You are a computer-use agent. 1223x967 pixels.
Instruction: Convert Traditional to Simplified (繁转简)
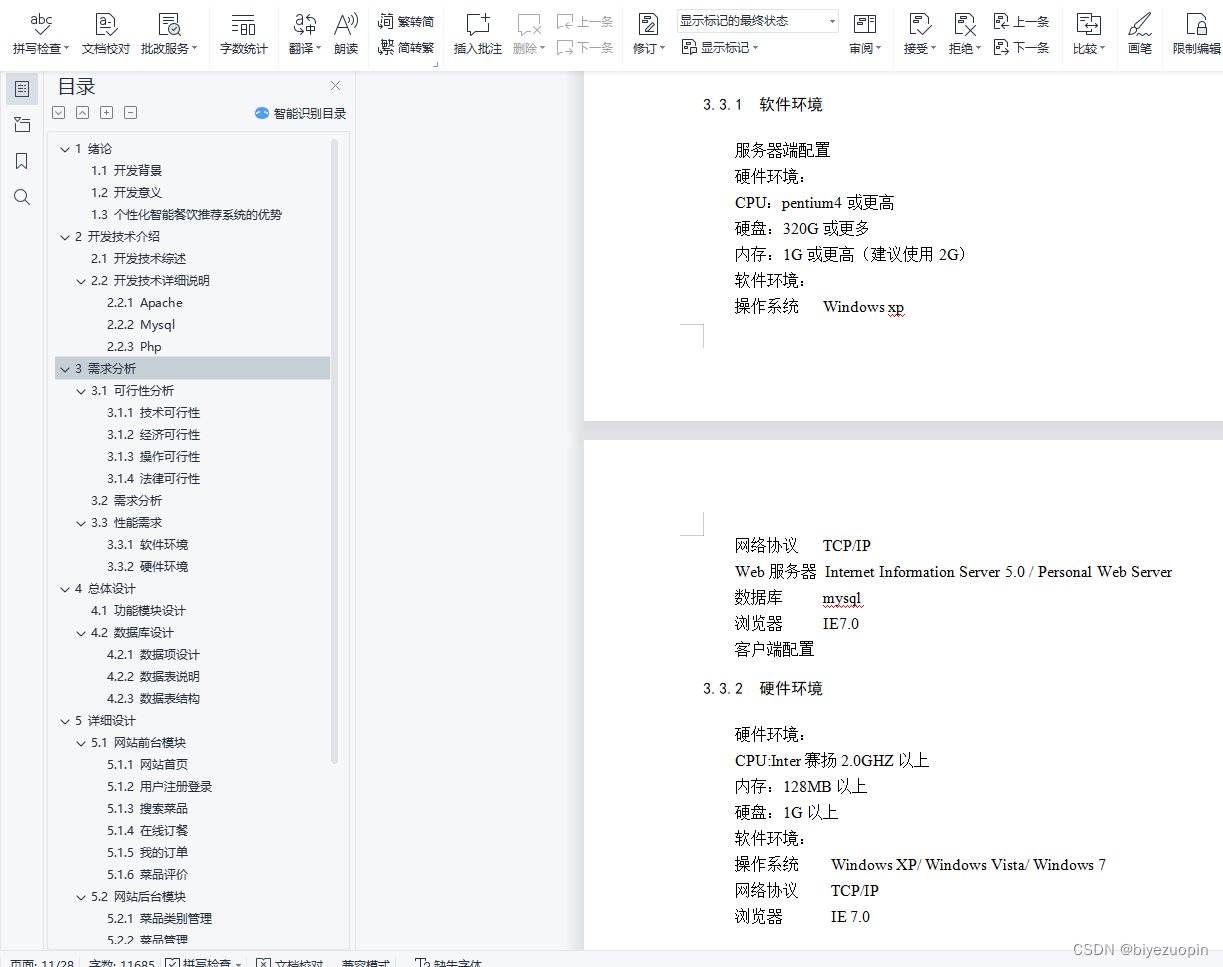[407, 21]
